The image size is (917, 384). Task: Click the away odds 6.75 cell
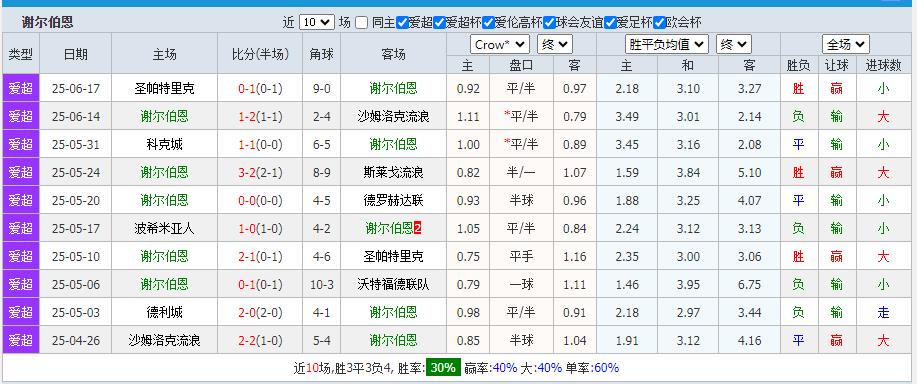pos(750,285)
